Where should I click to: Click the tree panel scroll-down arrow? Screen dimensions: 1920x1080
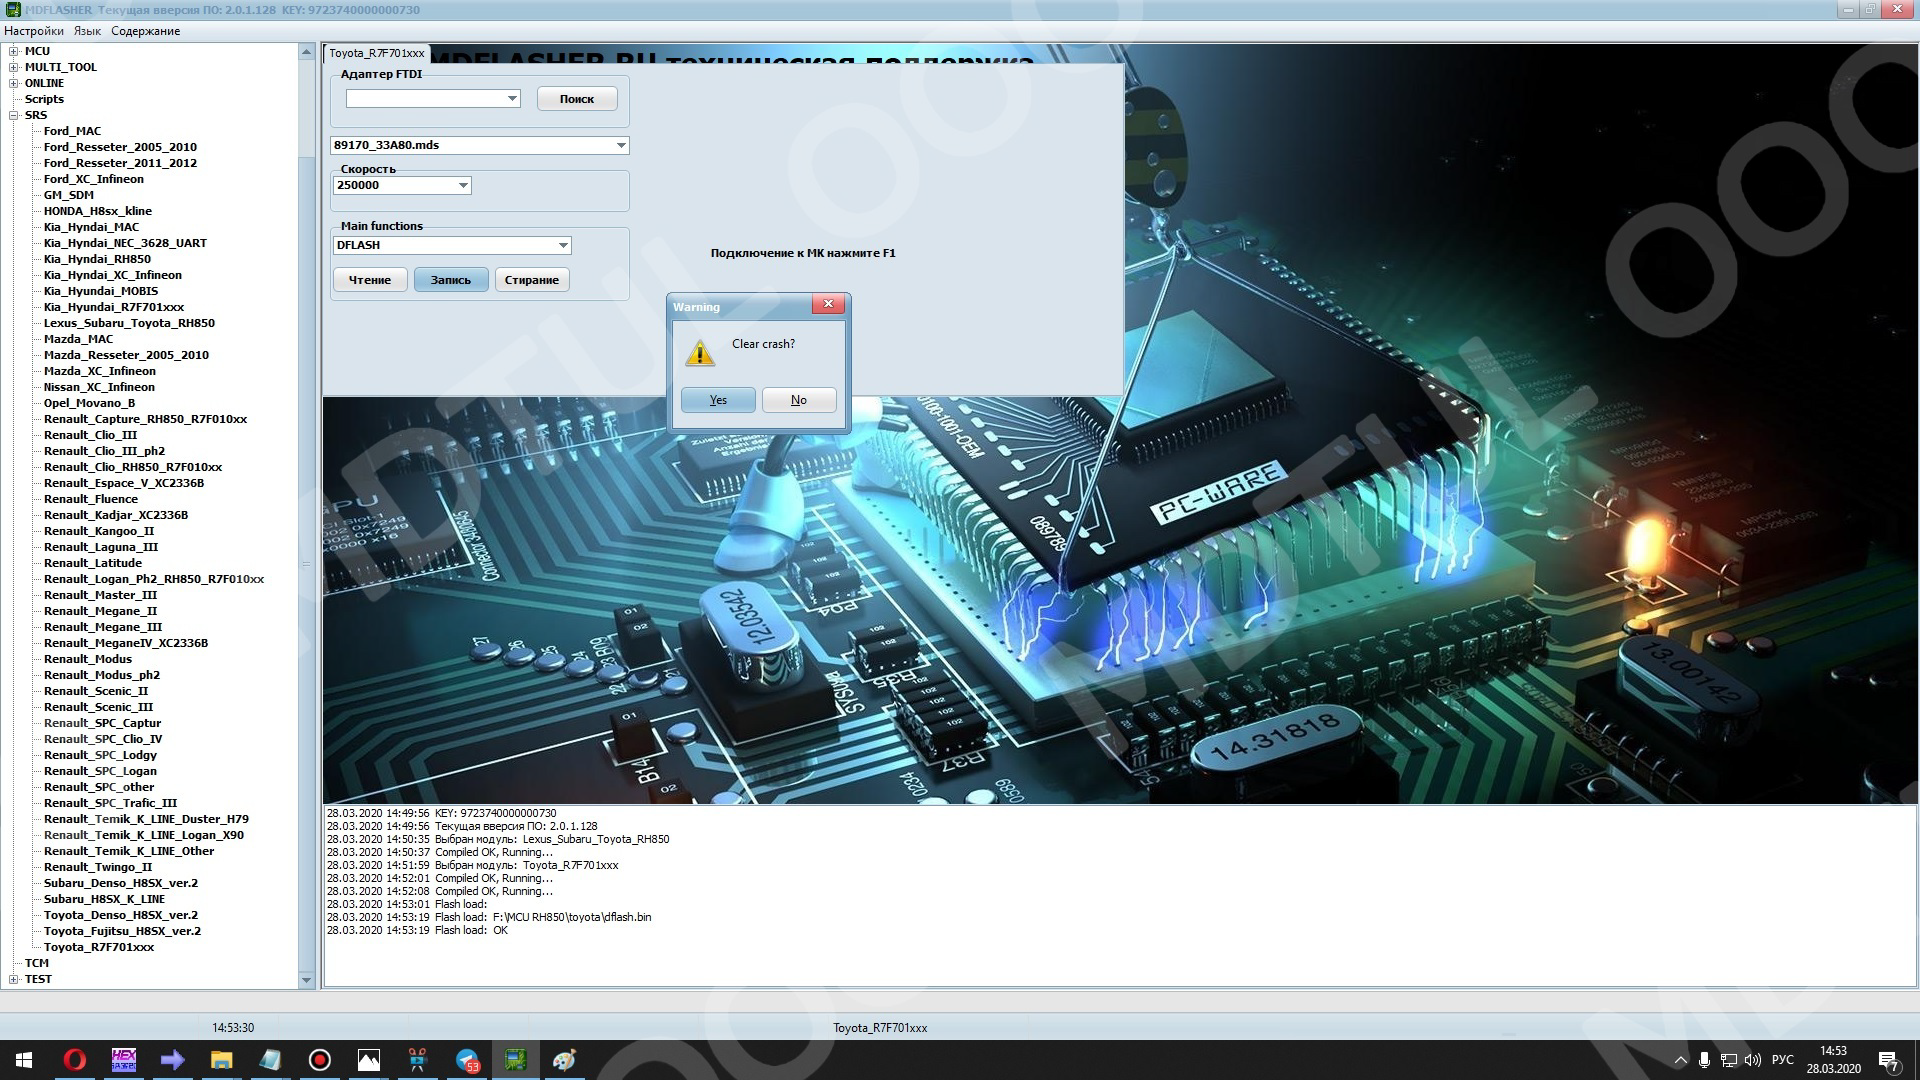tap(307, 981)
